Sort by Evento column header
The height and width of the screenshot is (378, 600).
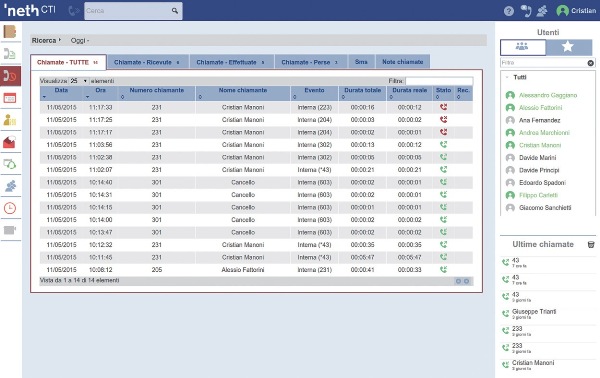click(315, 93)
